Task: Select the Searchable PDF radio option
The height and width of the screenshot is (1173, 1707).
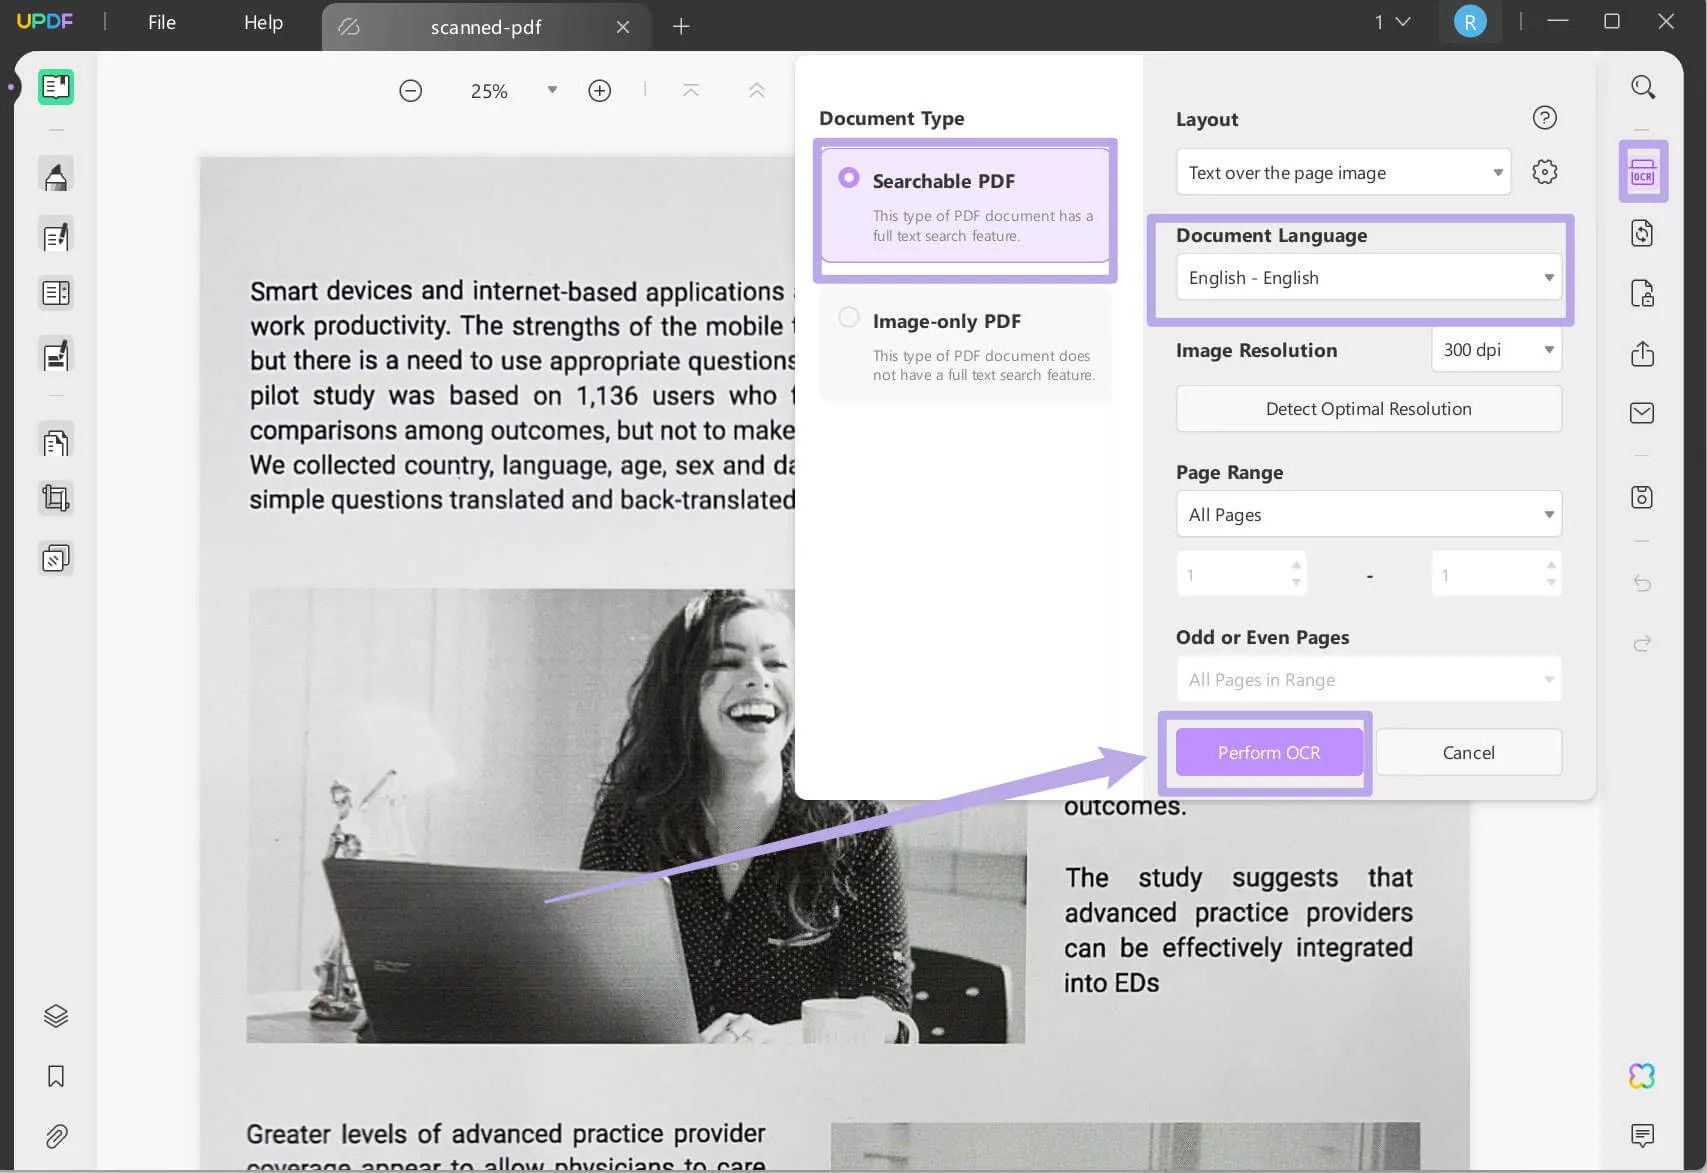Action: [x=849, y=177]
